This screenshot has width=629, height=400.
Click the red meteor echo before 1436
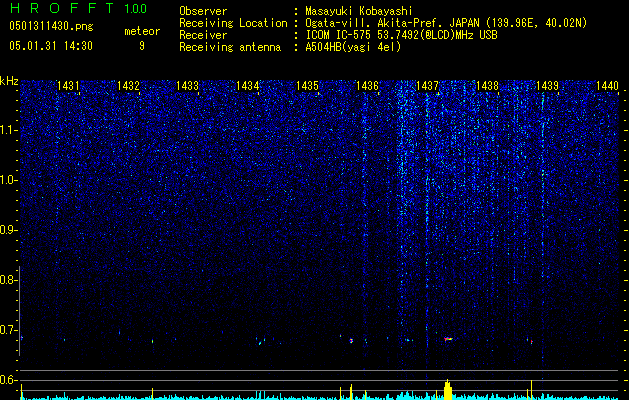click(351, 341)
